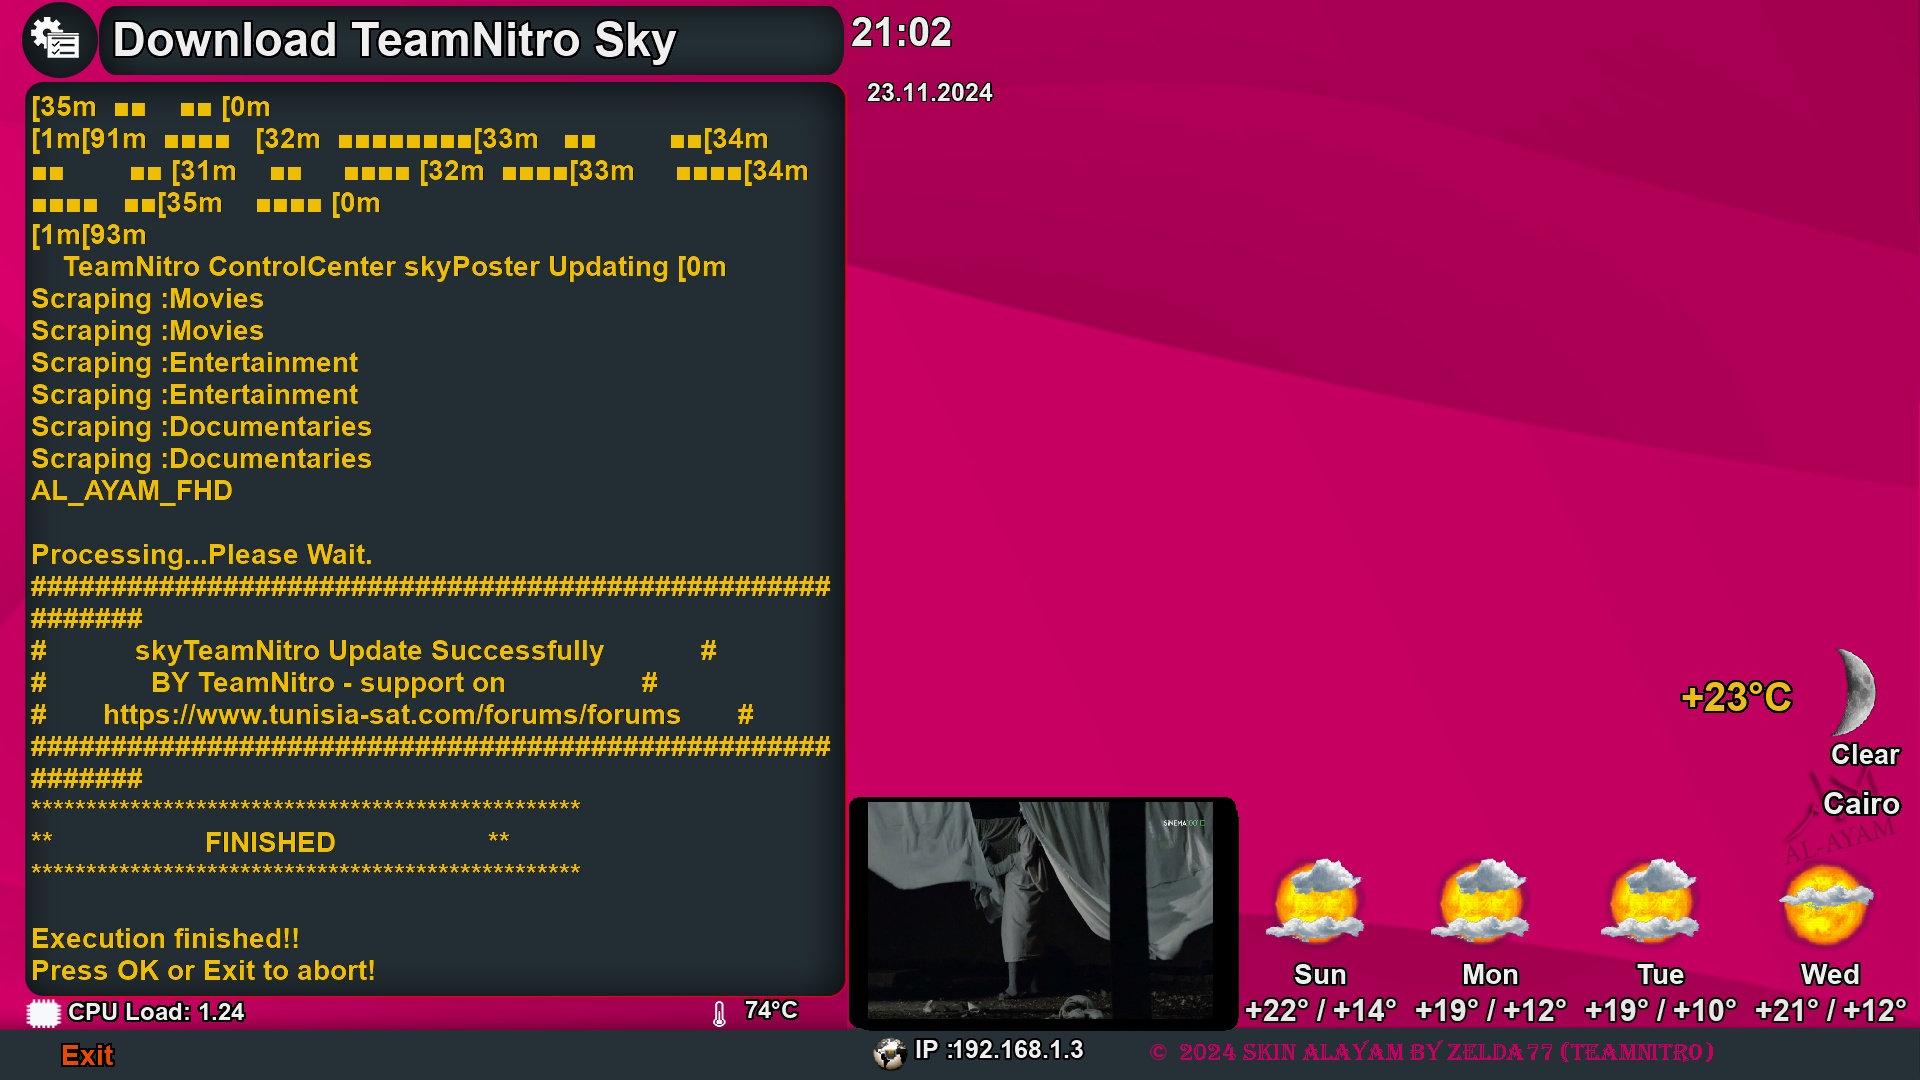Viewport: 1920px width, 1080px height.
Task: Click Sunday's +22° / +14° temperatures
Action: coord(1320,1011)
